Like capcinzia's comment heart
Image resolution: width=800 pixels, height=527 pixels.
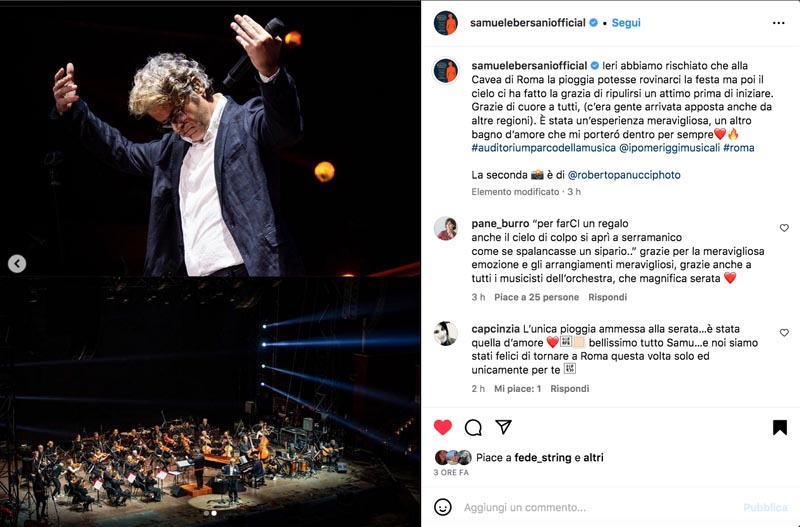pyautogui.click(x=784, y=333)
